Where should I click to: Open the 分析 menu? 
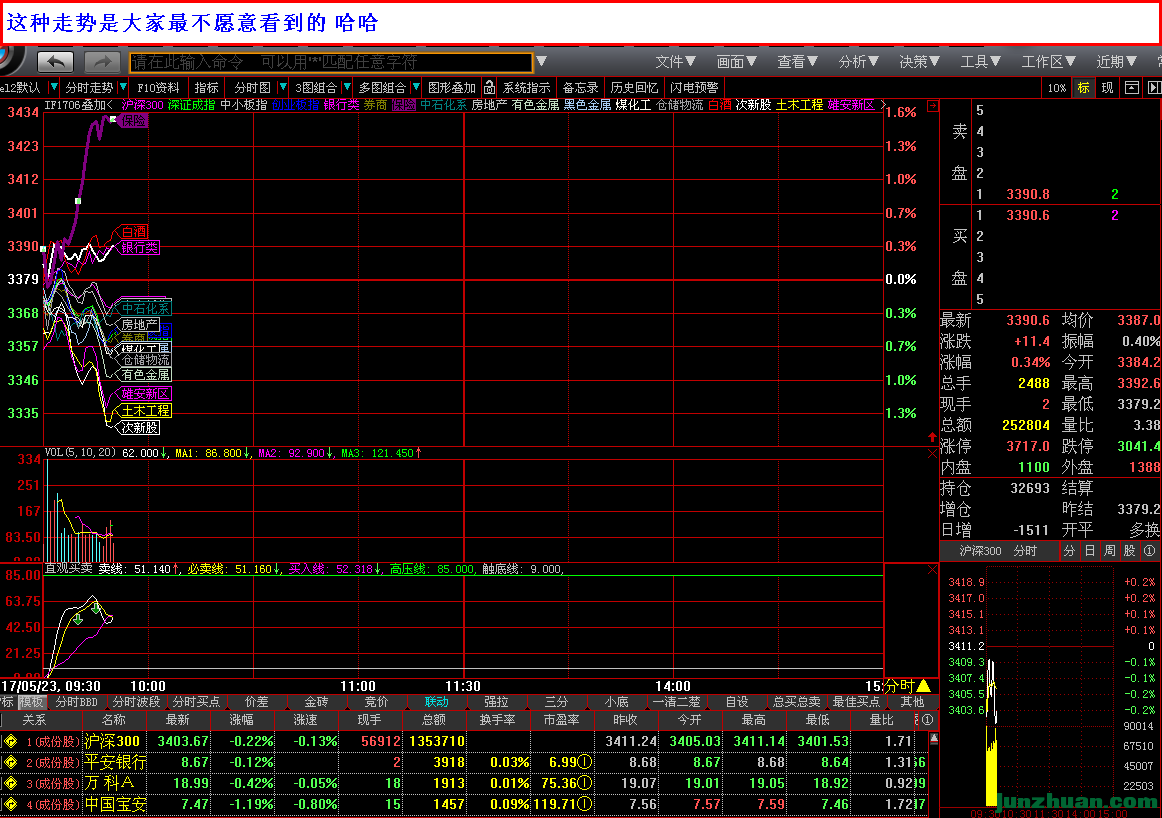(858, 61)
